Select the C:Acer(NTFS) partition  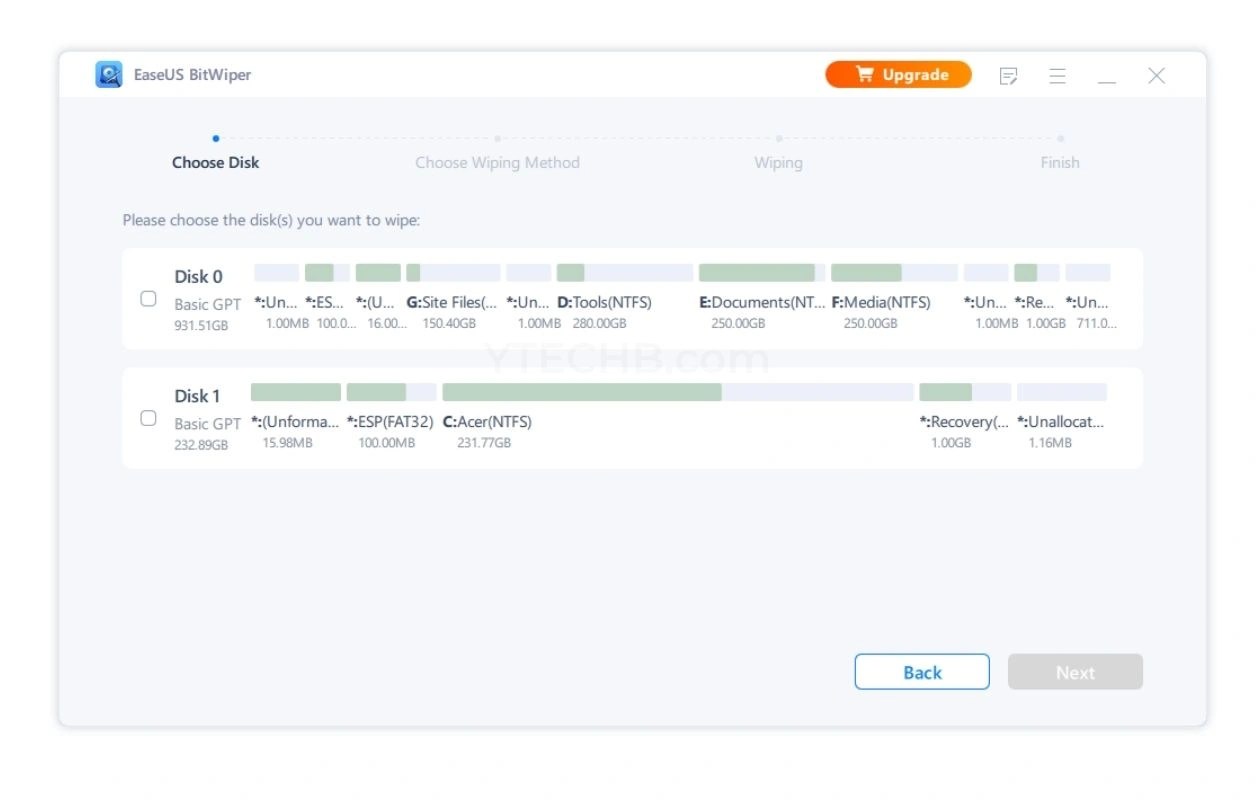[678, 416]
